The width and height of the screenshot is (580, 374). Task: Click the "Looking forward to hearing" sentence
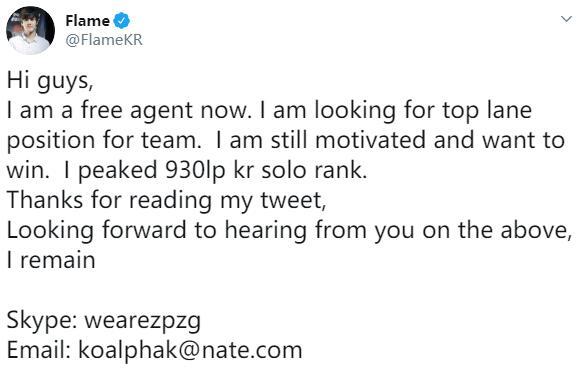(156, 230)
